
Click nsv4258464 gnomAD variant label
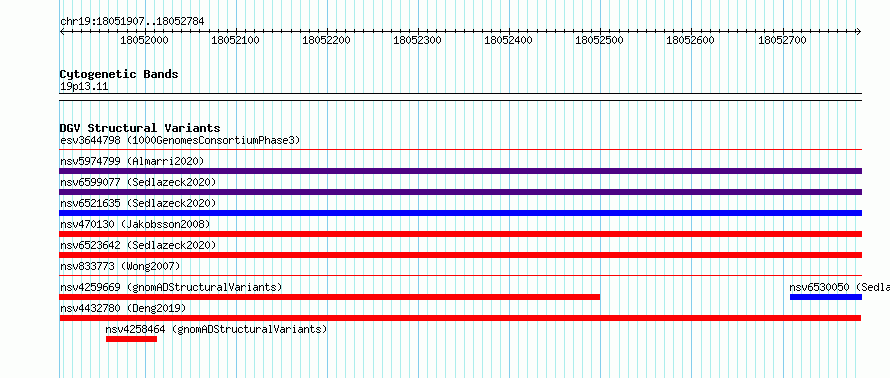216,329
